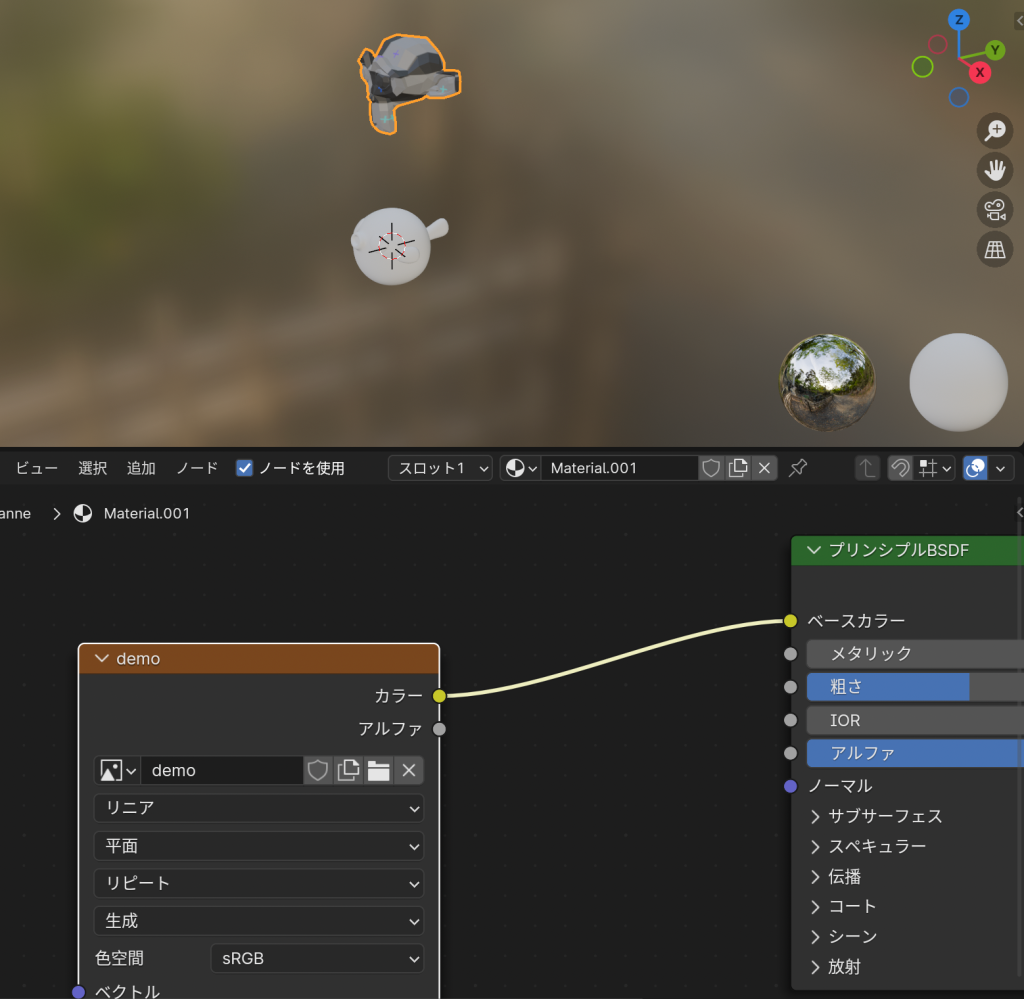Select the pan hand icon in viewport
The height and width of the screenshot is (999, 1024).
pyautogui.click(x=995, y=170)
